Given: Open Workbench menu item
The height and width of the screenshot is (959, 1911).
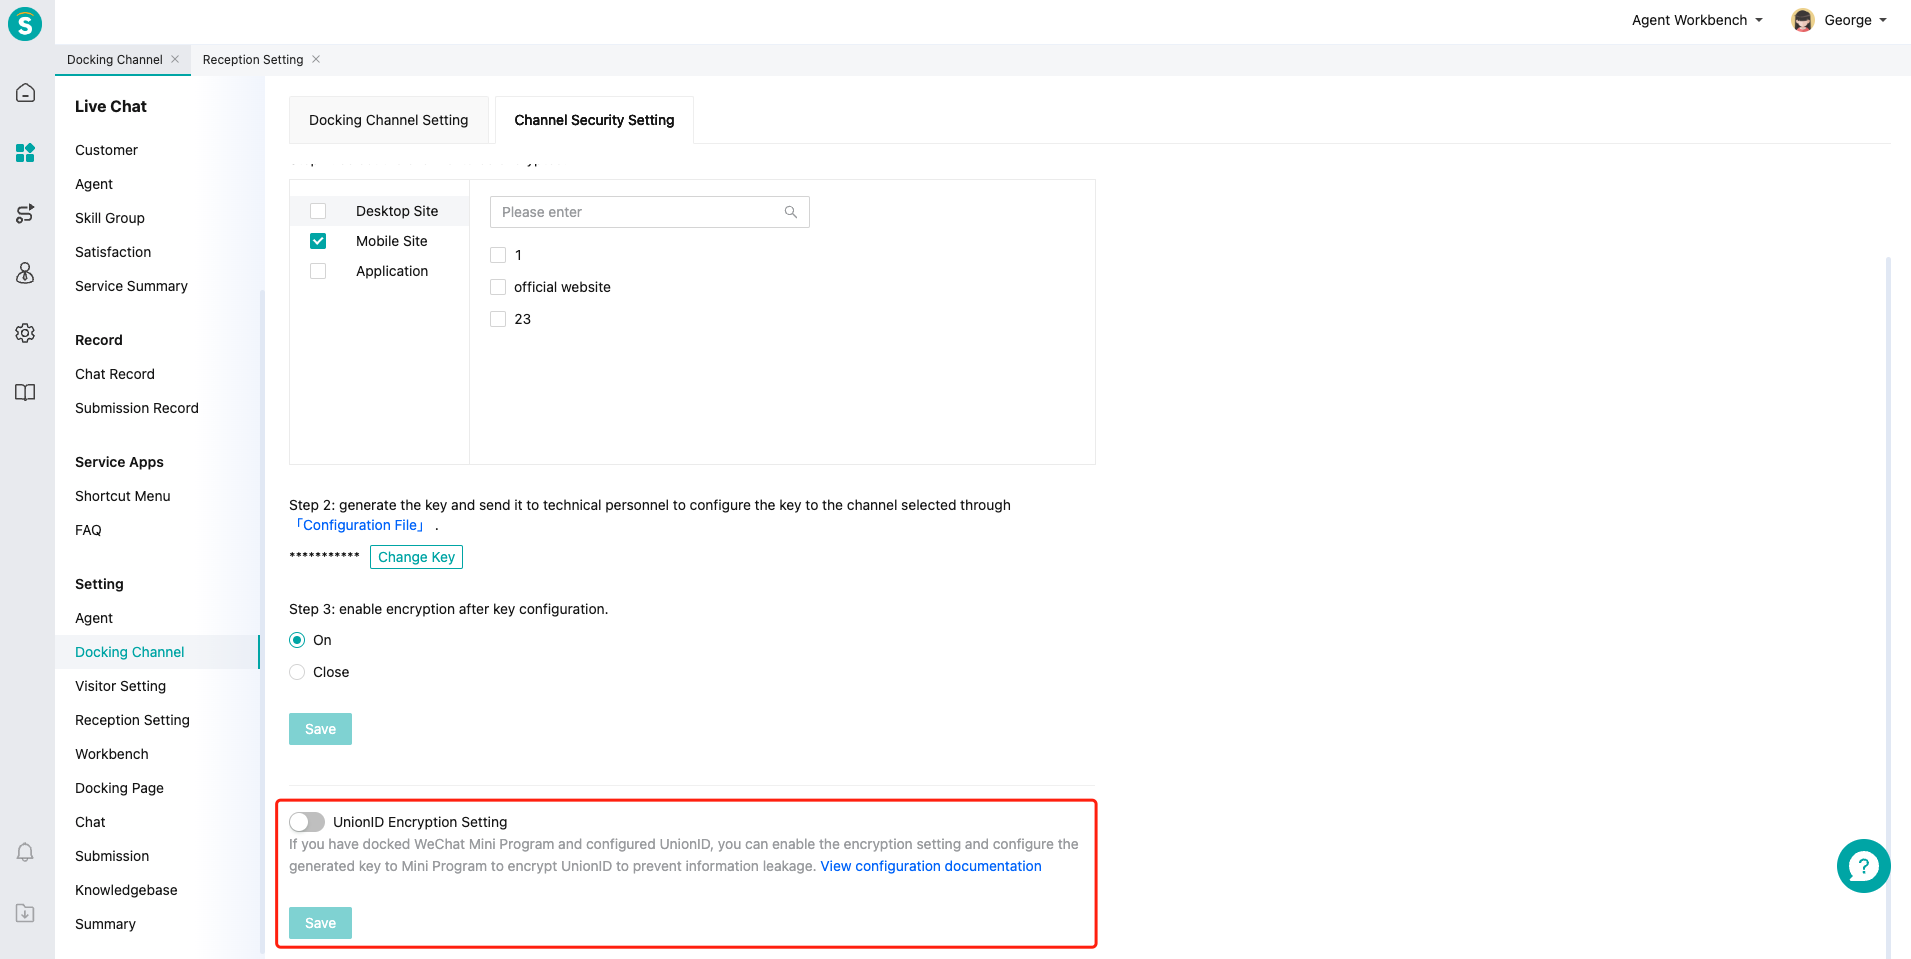Looking at the screenshot, I should (x=112, y=754).
